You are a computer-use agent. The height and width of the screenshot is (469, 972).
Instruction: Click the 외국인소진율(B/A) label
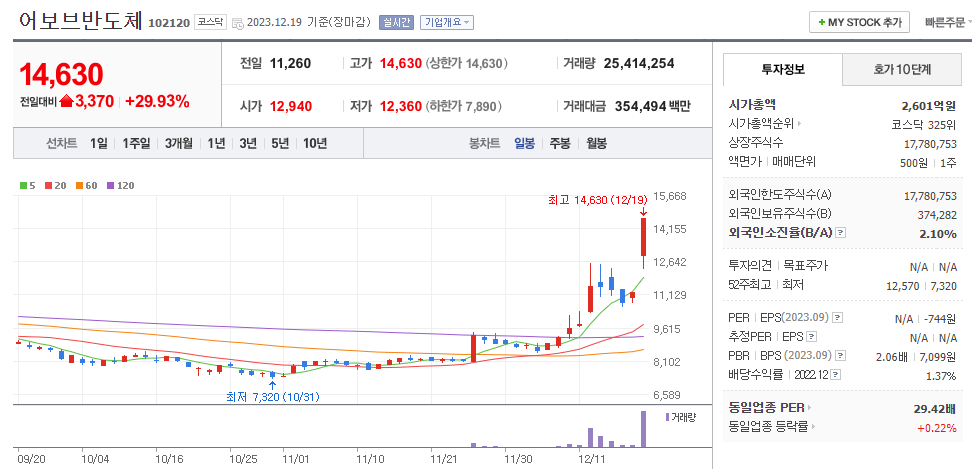[x=780, y=233]
